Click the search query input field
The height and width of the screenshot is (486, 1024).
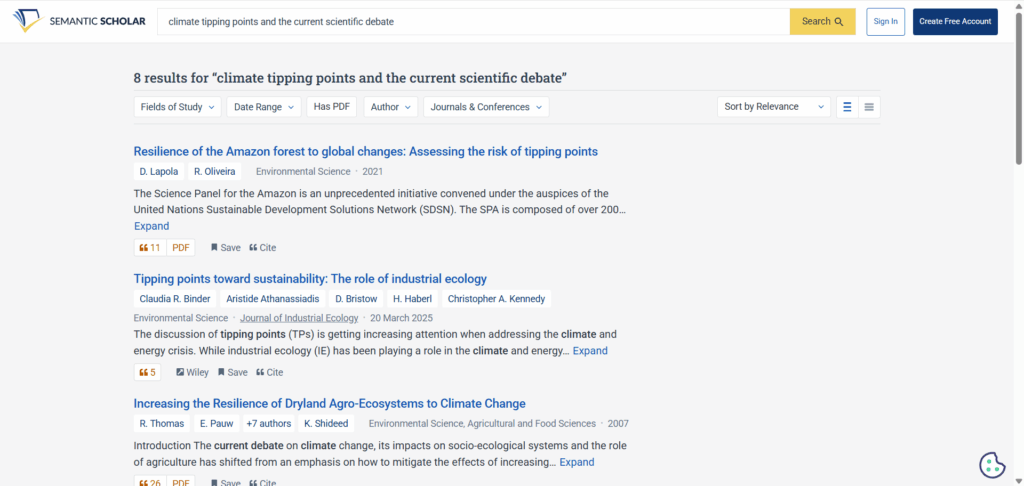(x=473, y=22)
